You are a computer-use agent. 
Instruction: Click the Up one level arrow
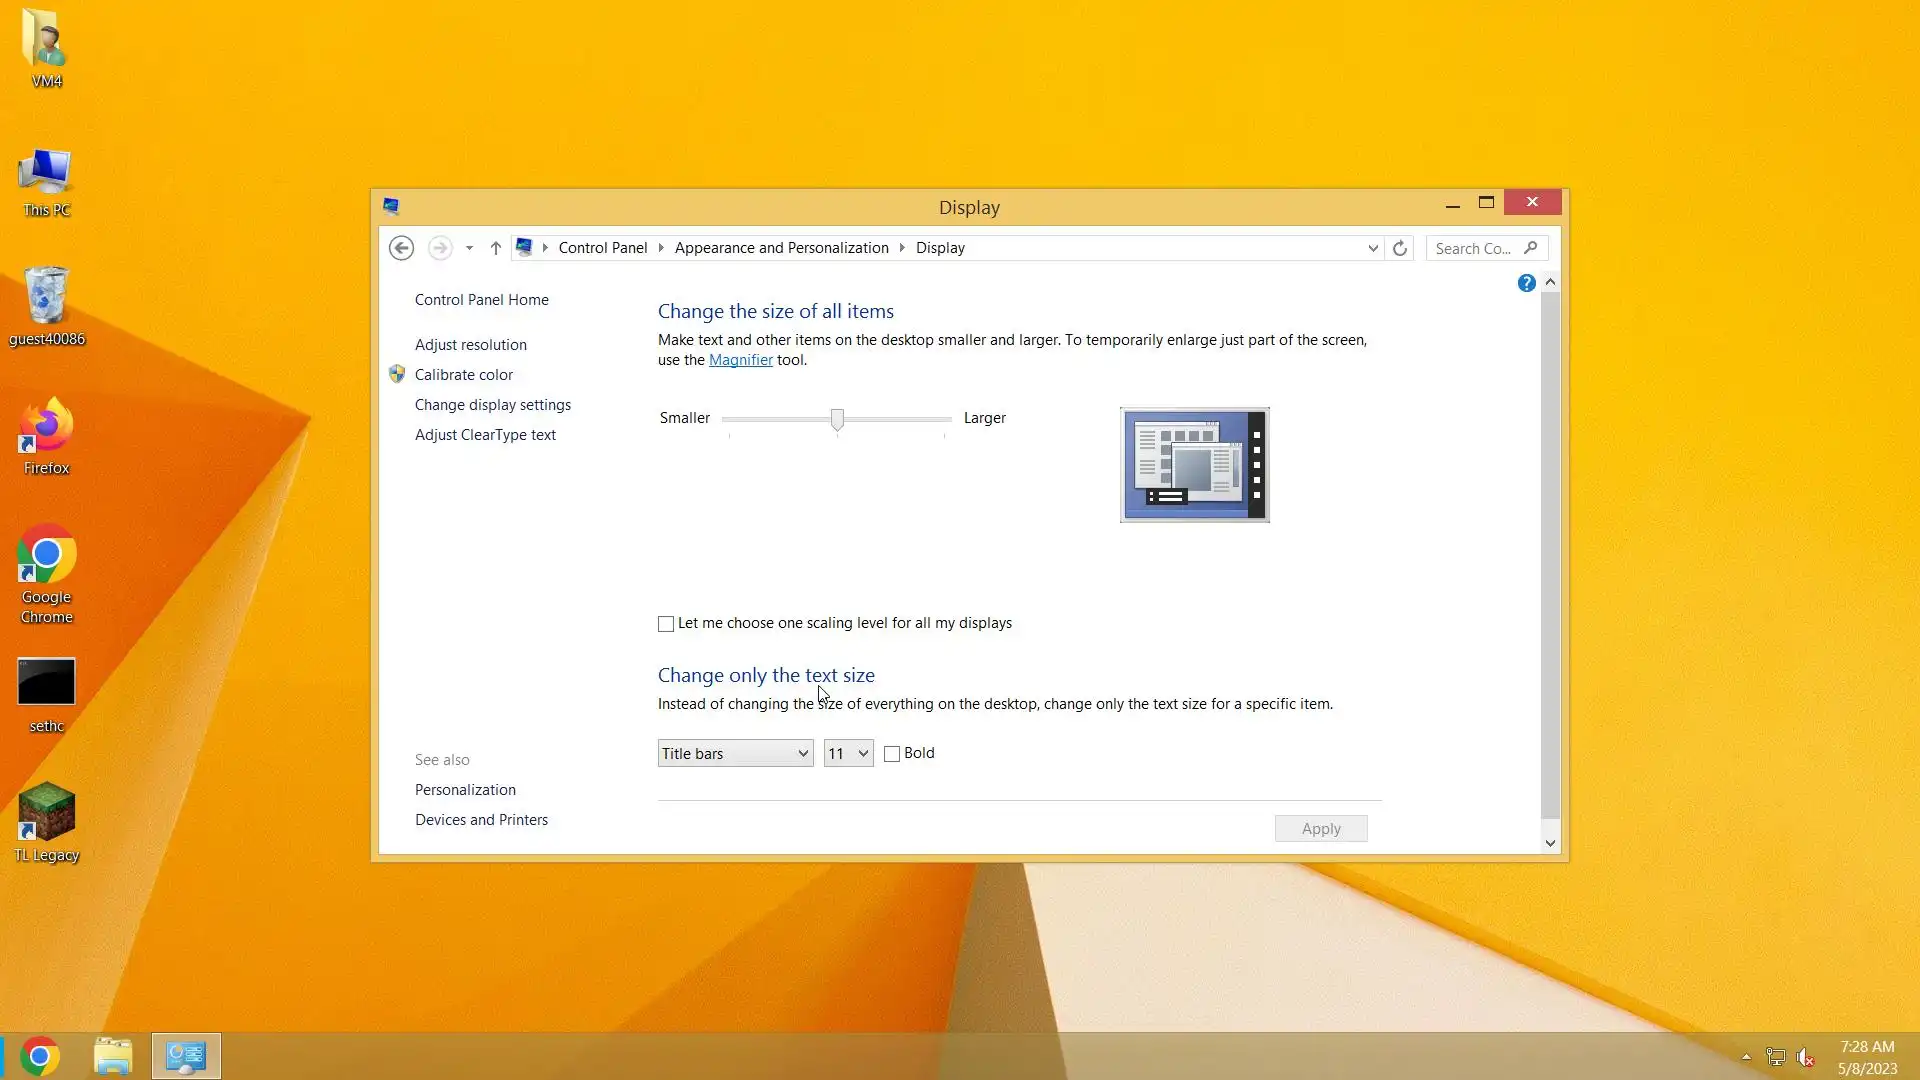(495, 248)
